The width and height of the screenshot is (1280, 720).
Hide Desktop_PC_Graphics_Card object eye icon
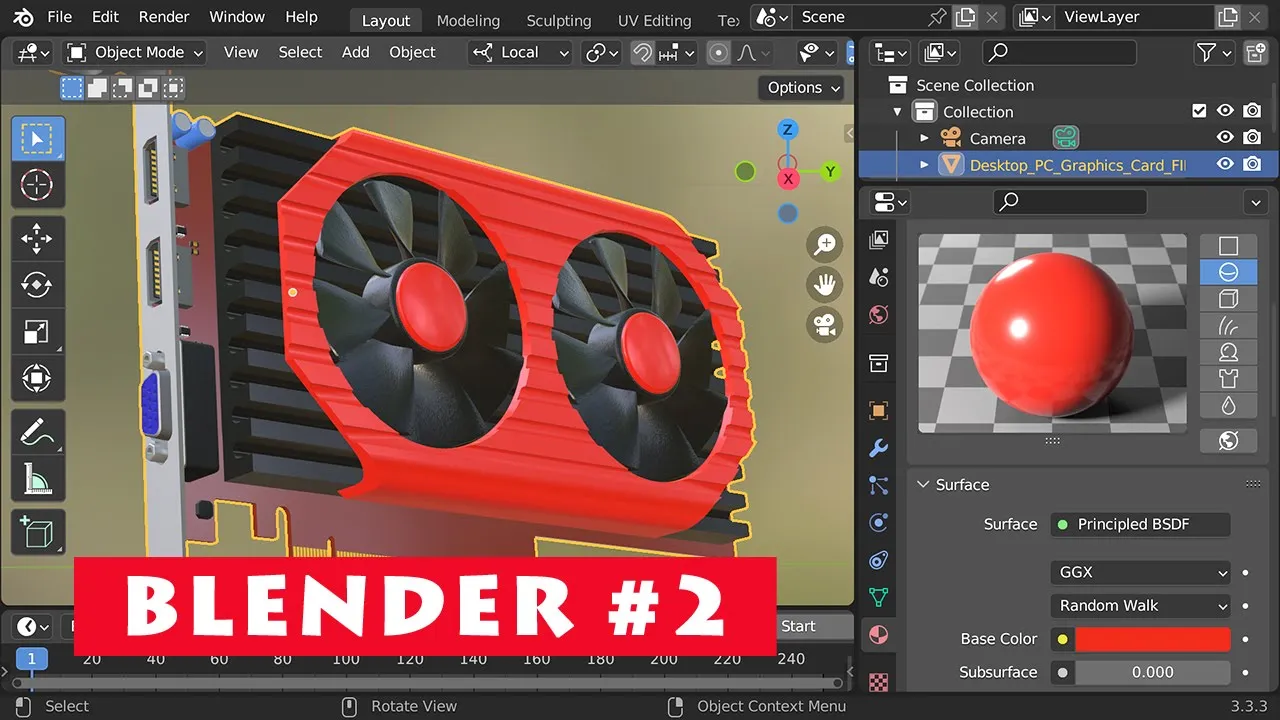pos(1225,165)
